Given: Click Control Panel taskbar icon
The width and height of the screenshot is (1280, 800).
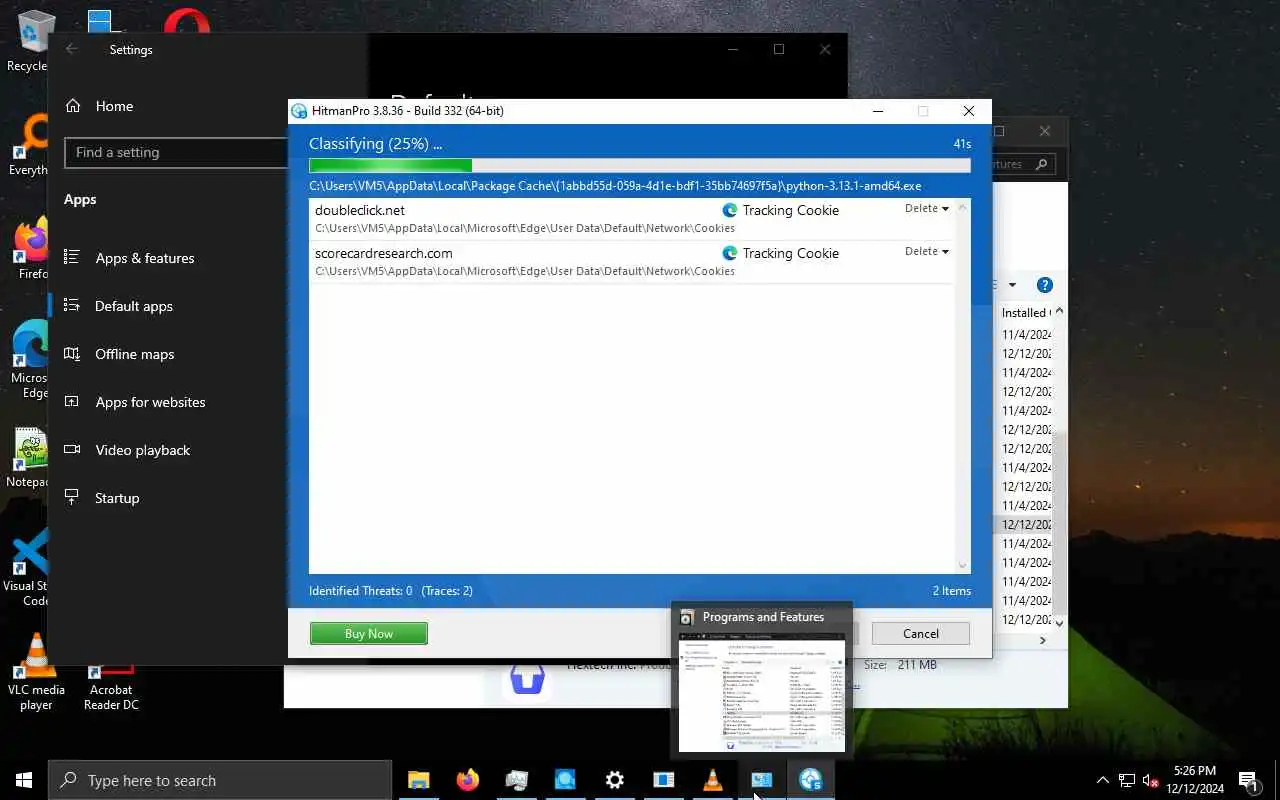Looking at the screenshot, I should (x=762, y=780).
